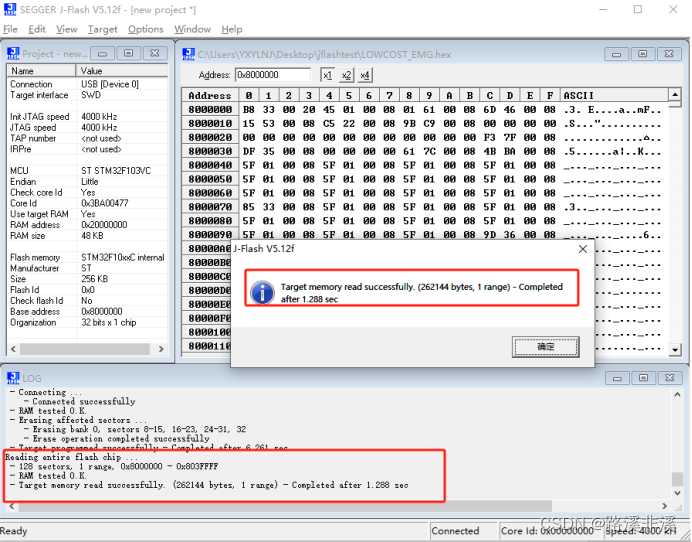
Task: Click the J-Flash icon in hex file window title
Action: [x=188, y=54]
